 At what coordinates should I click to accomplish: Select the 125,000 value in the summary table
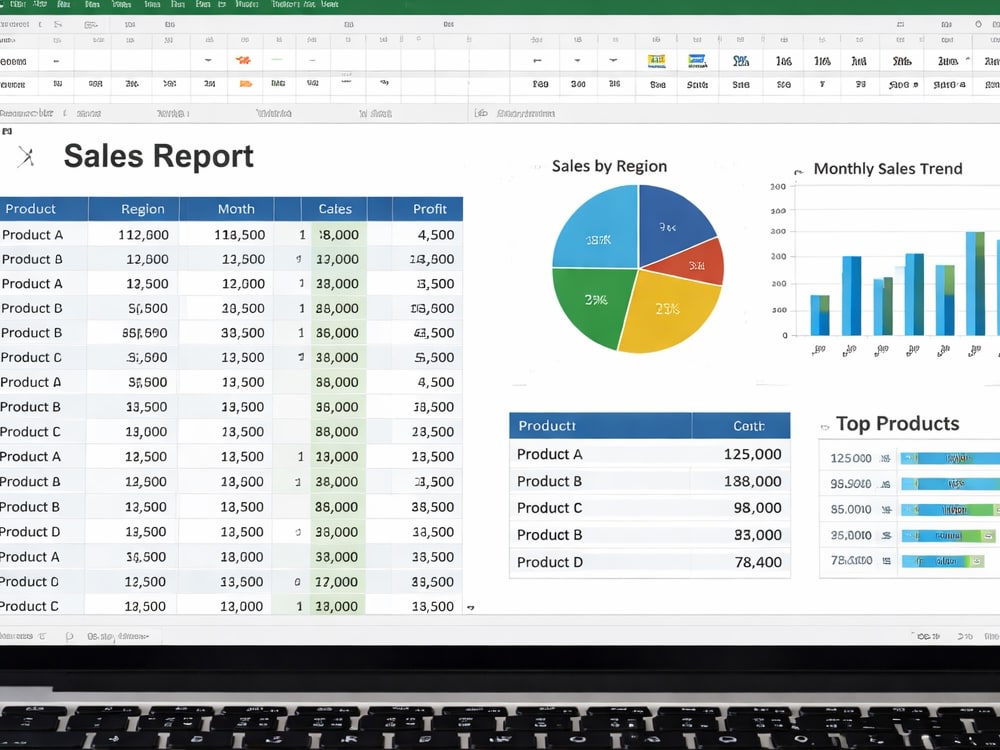[753, 454]
